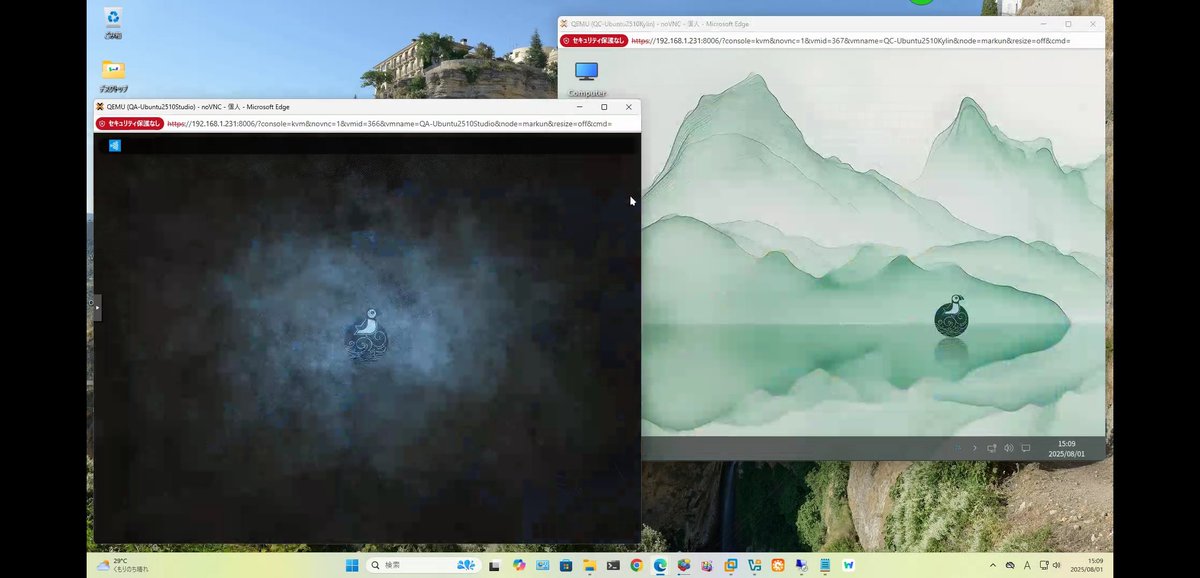Click the OneDrive cloud icon in the tray
This screenshot has height=578, width=1200.
pyautogui.click(x=1010, y=565)
